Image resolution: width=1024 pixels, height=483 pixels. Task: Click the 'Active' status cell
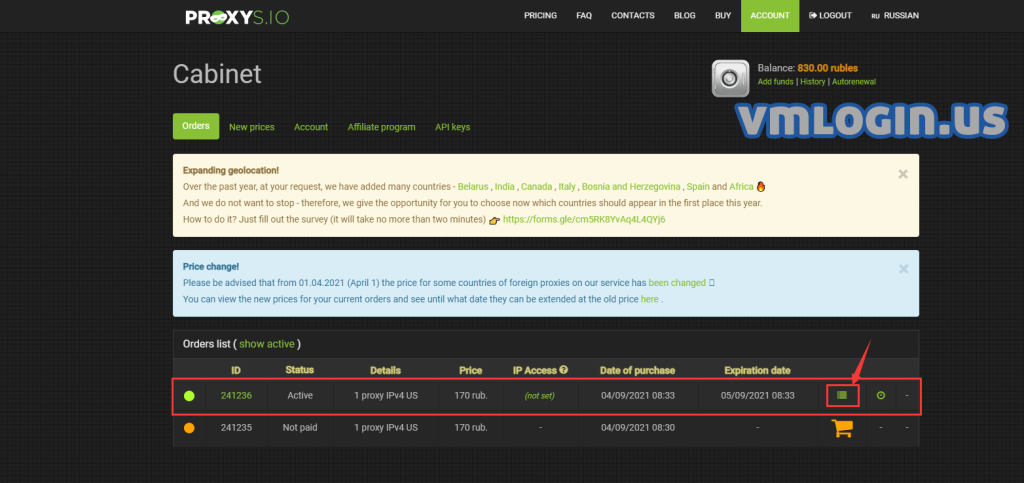(300, 396)
